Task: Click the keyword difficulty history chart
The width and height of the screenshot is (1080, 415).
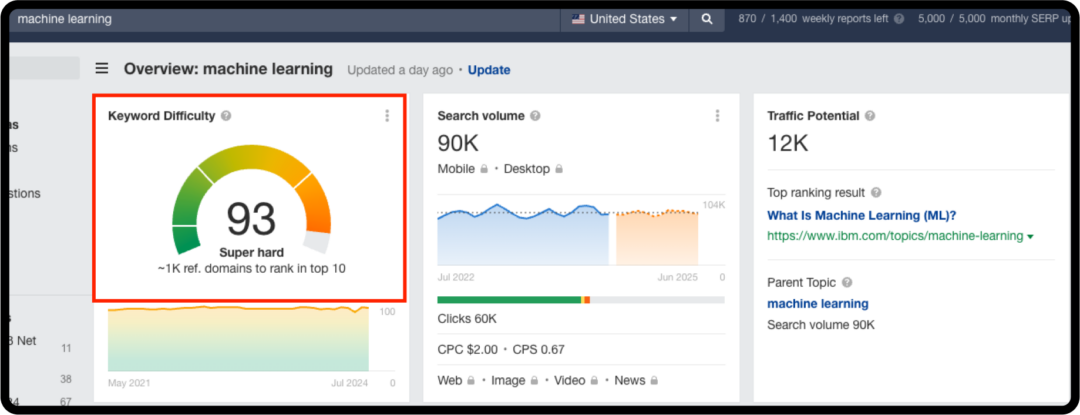Action: click(x=238, y=339)
